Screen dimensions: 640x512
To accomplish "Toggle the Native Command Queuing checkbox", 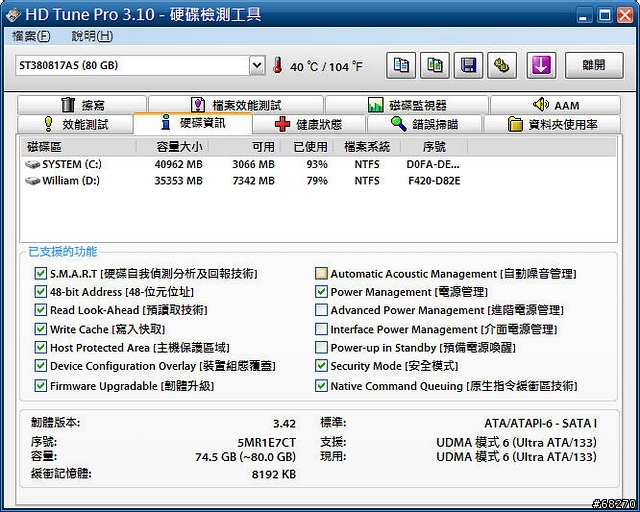I will tap(321, 385).
